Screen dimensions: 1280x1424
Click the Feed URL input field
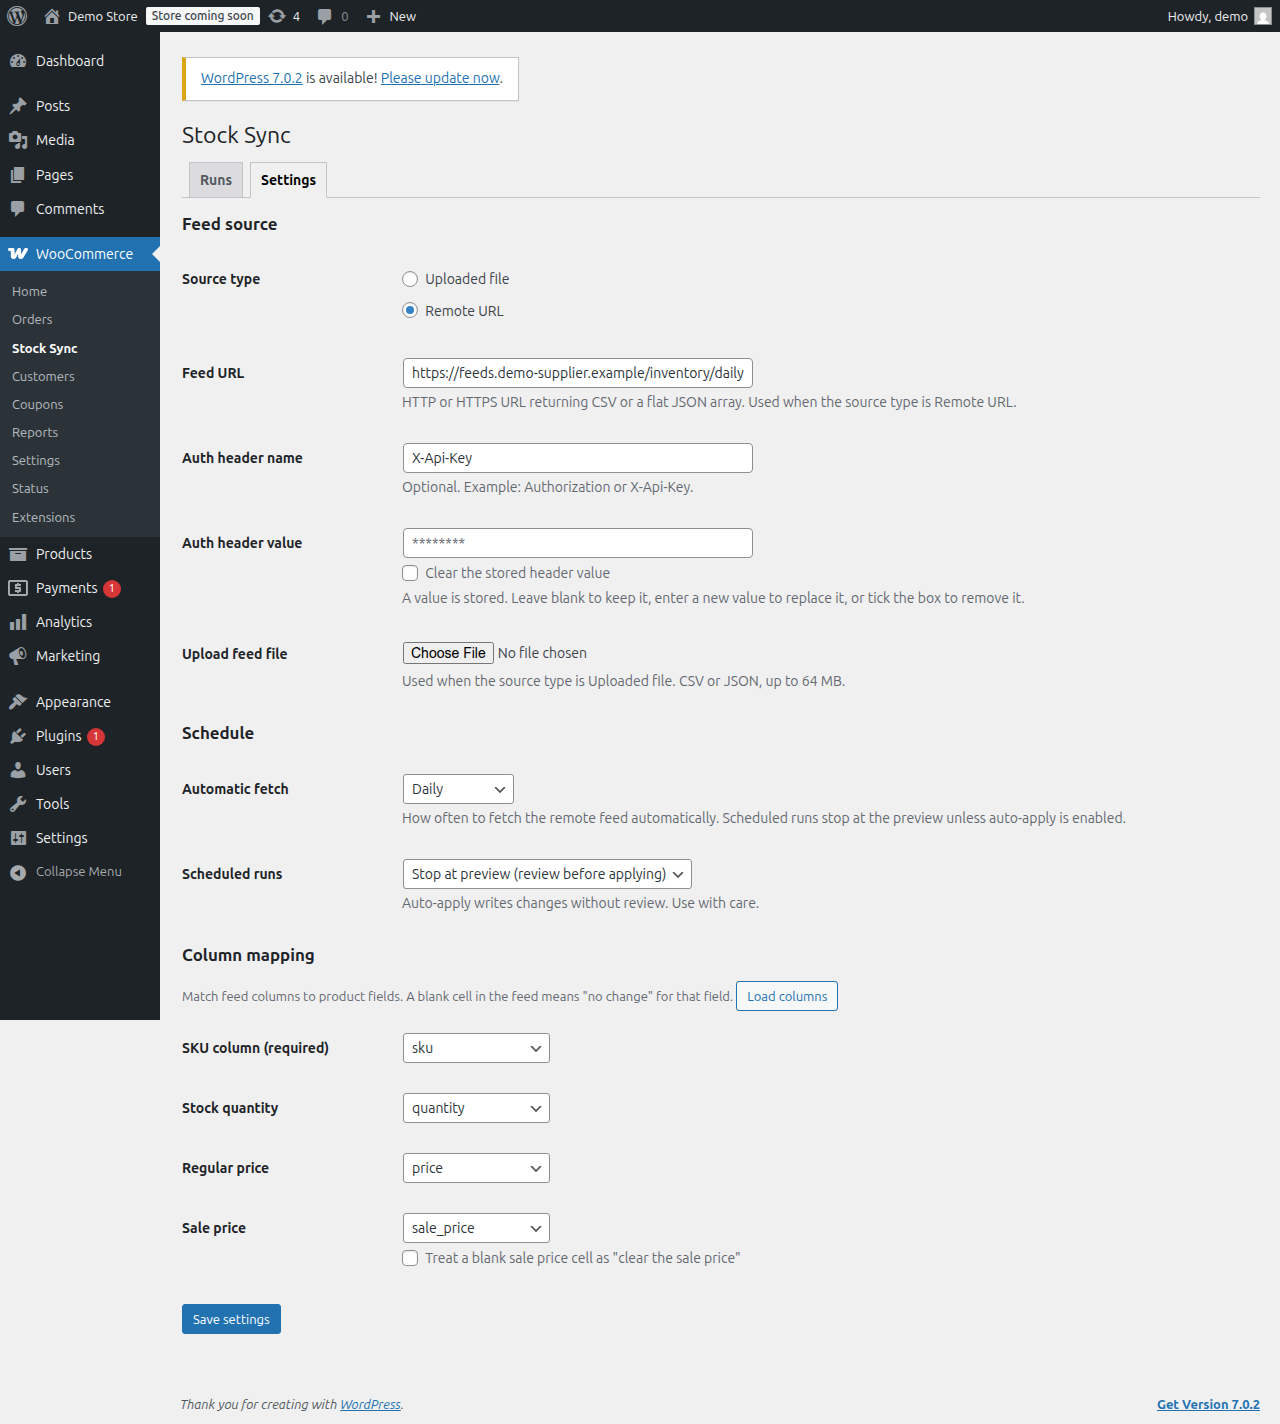coord(577,373)
